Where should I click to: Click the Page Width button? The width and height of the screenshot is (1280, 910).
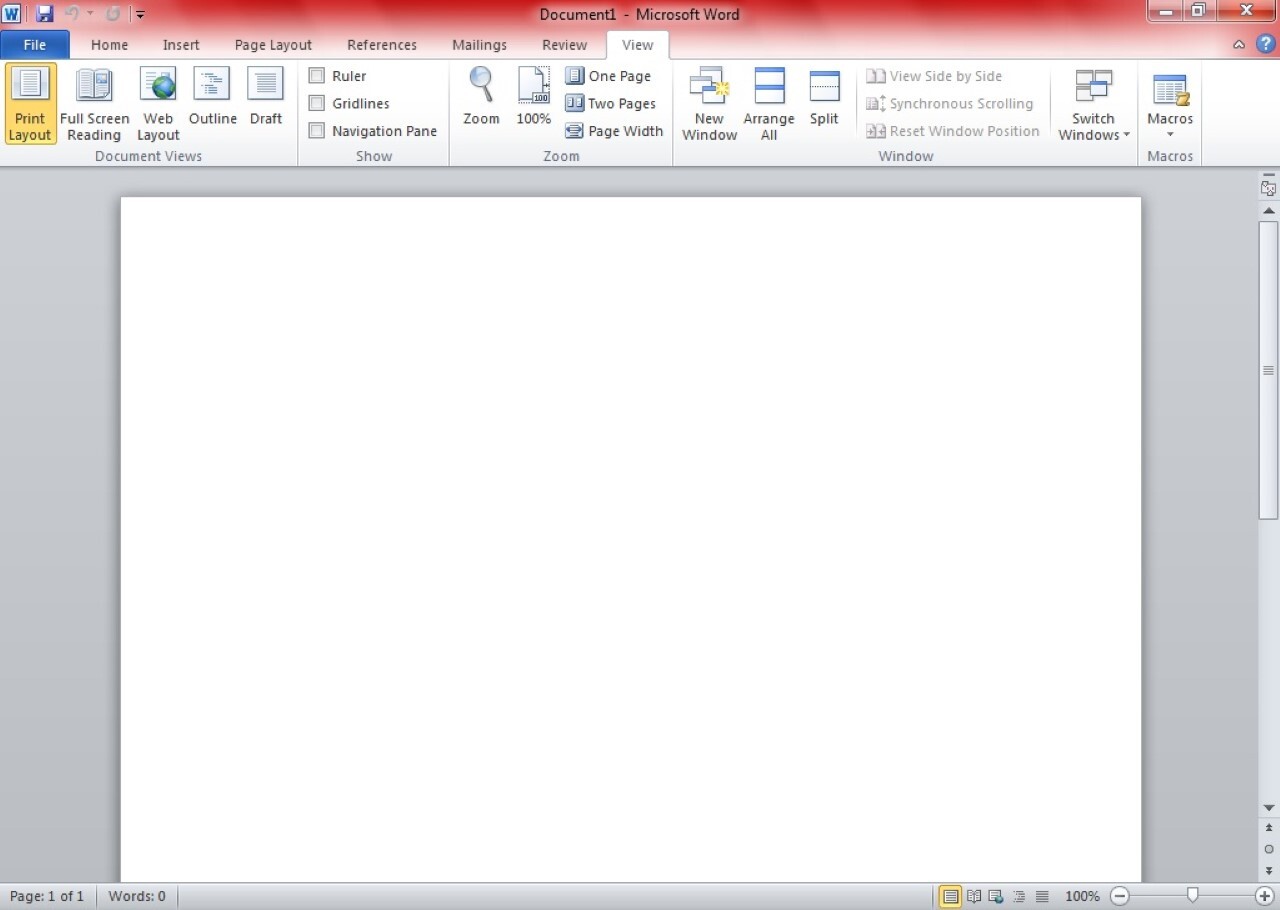click(614, 131)
